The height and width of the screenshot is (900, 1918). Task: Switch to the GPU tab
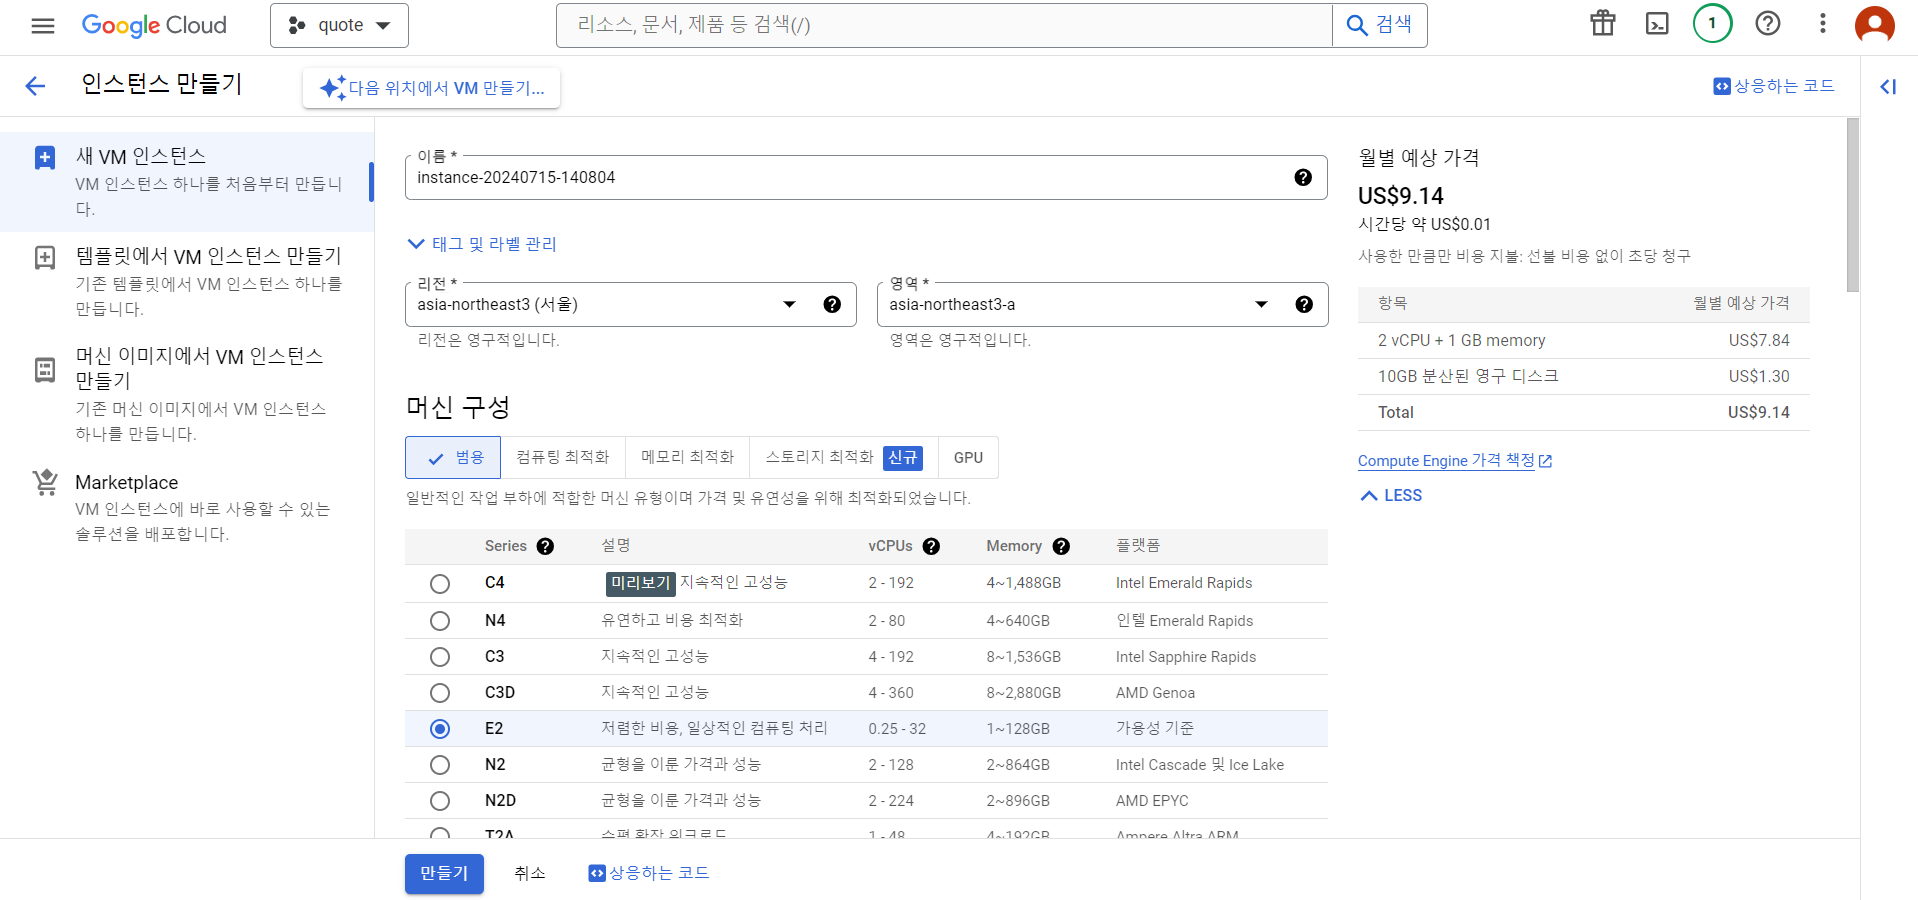(x=968, y=458)
